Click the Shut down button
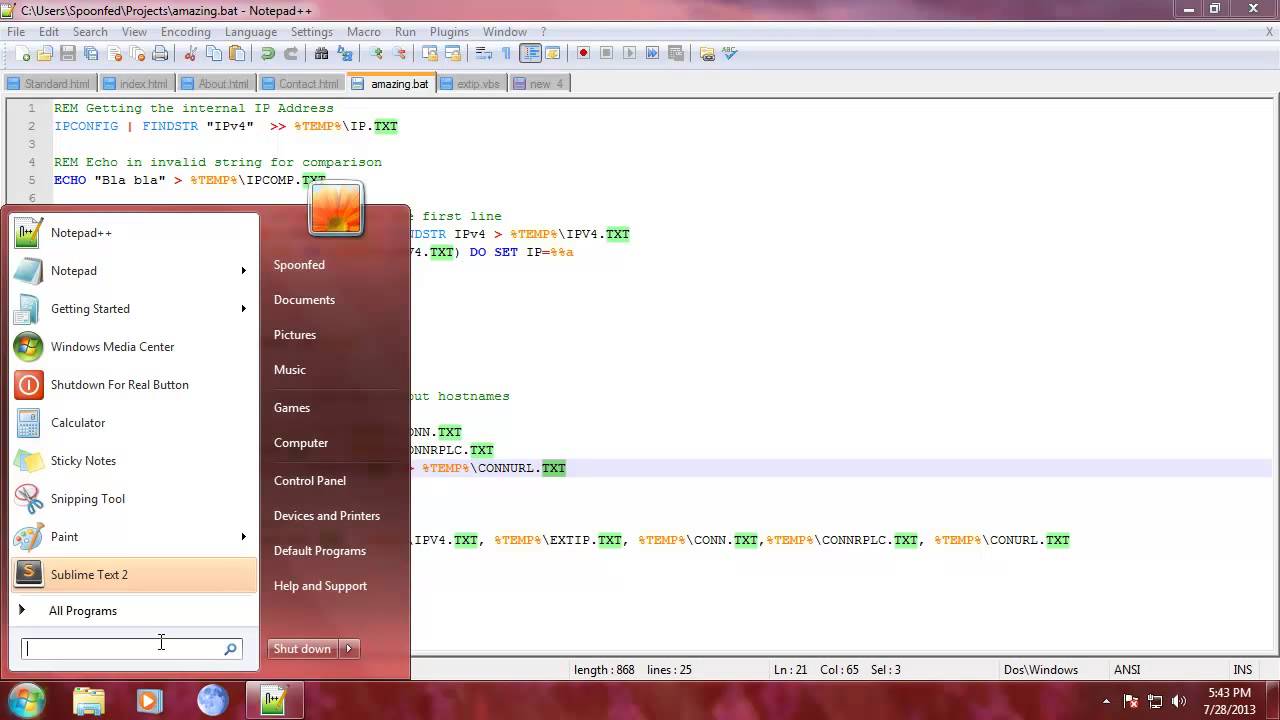1280x720 pixels. click(303, 649)
